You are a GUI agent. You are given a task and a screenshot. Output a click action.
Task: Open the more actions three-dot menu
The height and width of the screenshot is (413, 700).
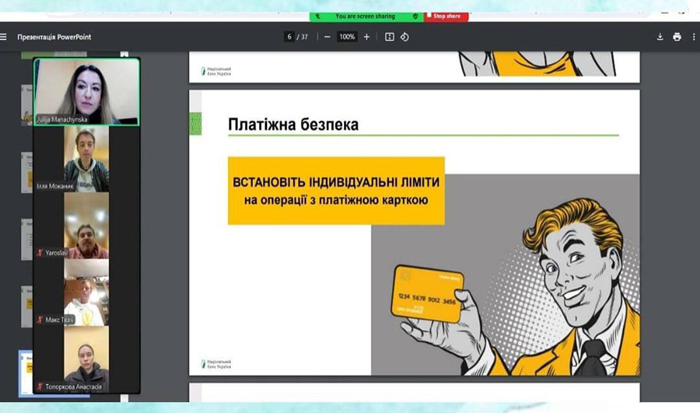point(694,37)
